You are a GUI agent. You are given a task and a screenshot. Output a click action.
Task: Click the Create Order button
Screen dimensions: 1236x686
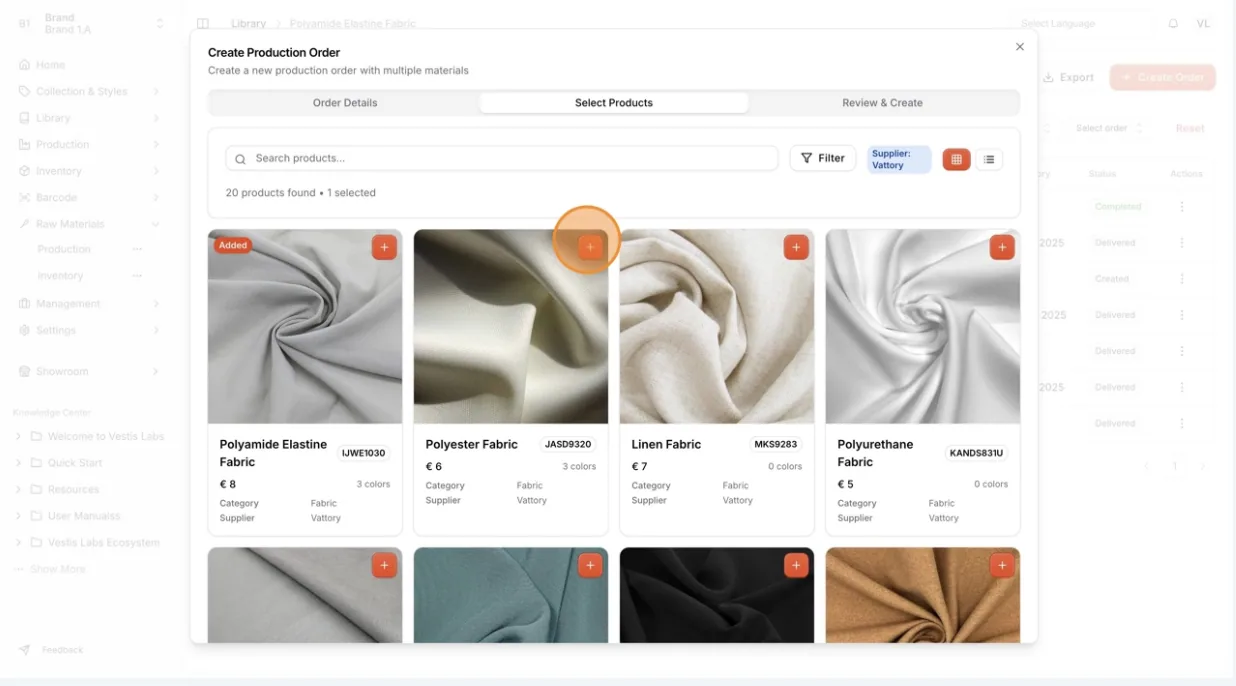(1162, 77)
